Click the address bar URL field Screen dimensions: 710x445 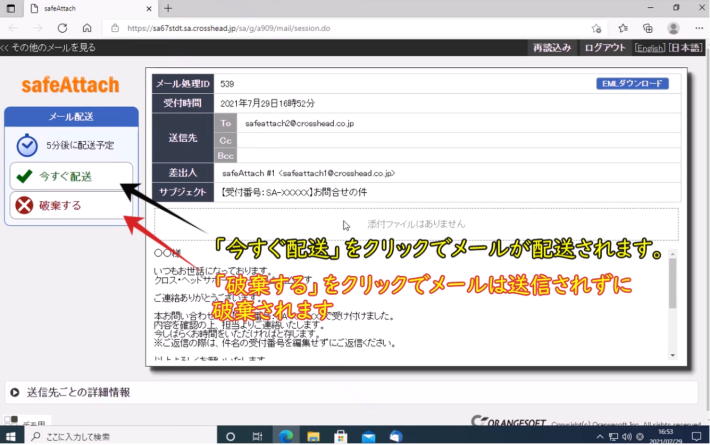coord(349,28)
